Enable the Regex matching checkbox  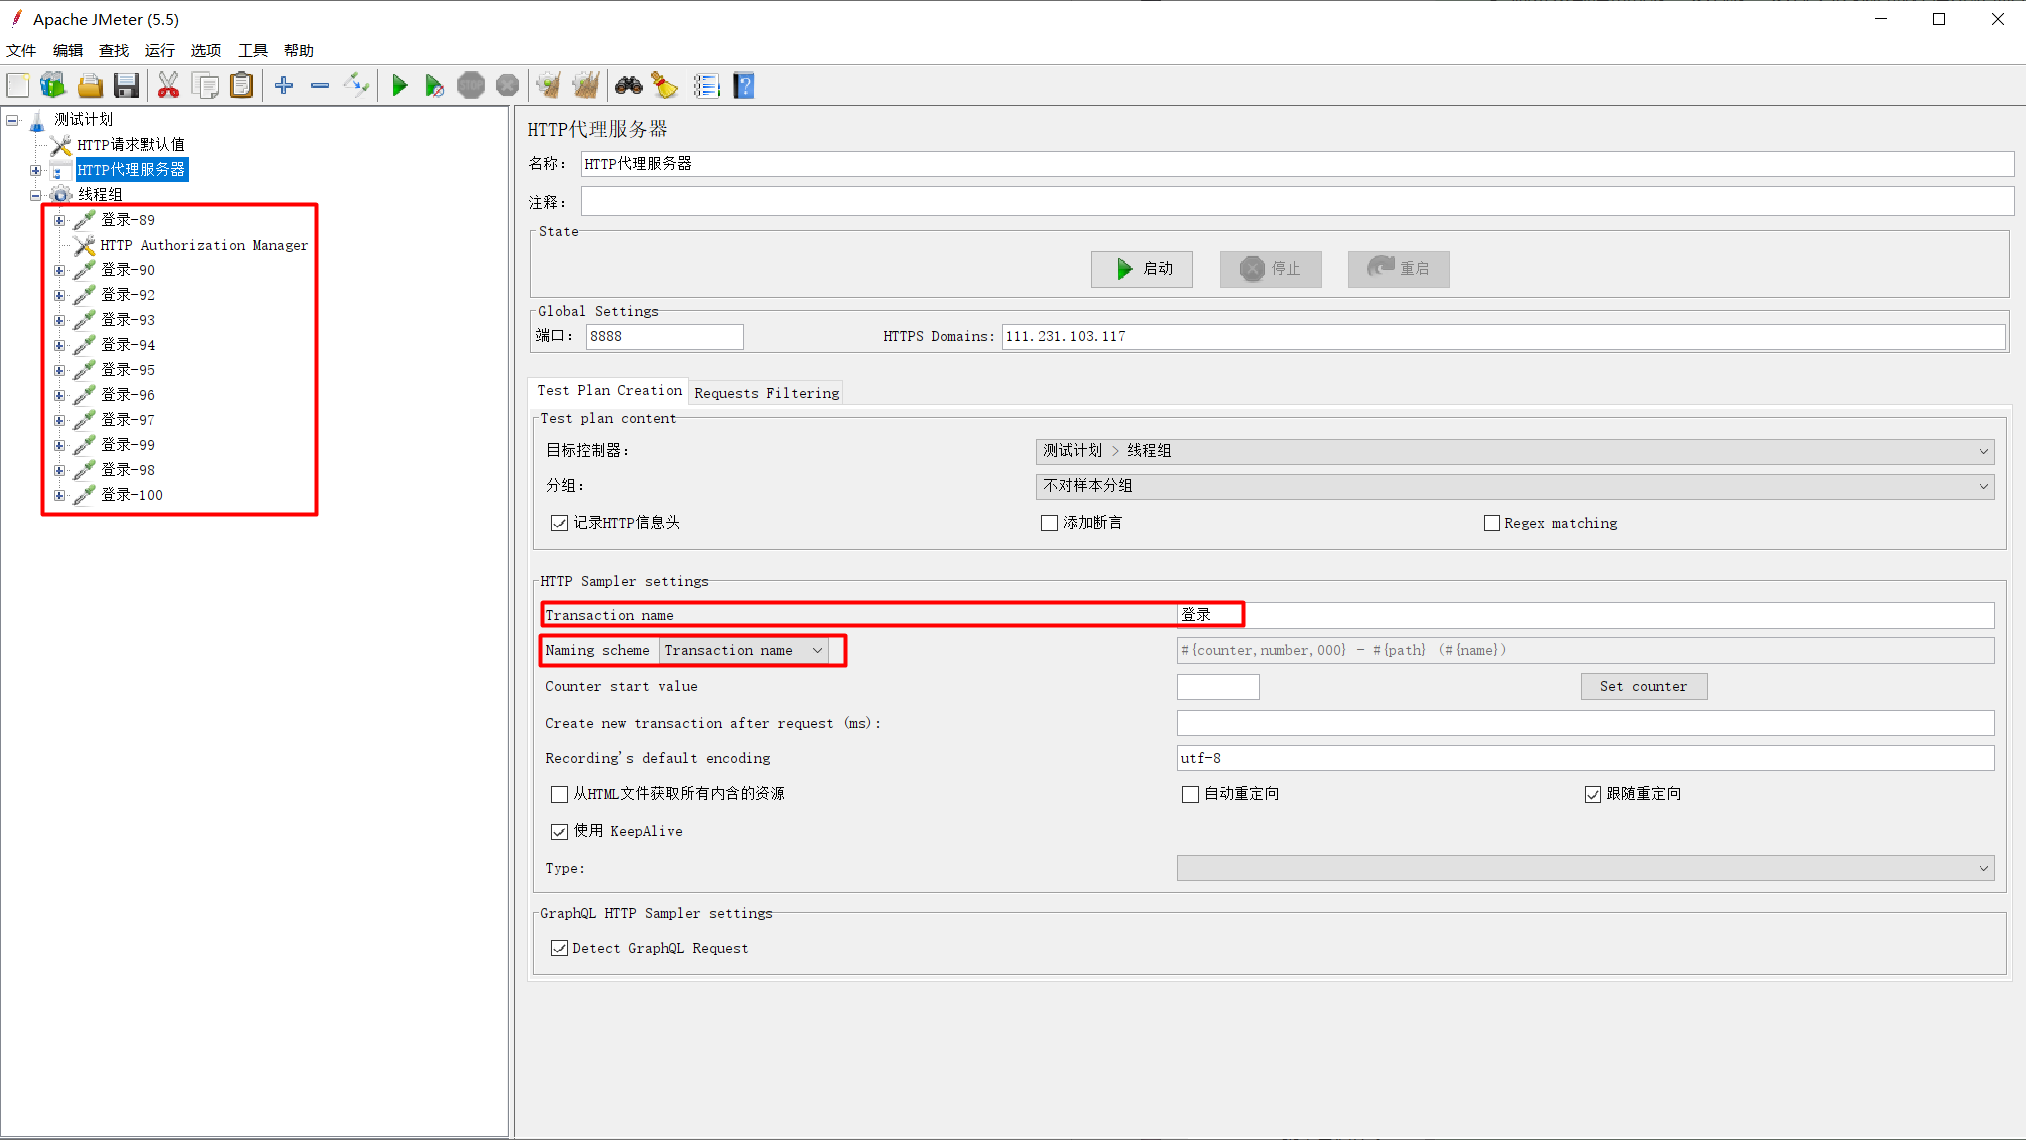[1492, 523]
